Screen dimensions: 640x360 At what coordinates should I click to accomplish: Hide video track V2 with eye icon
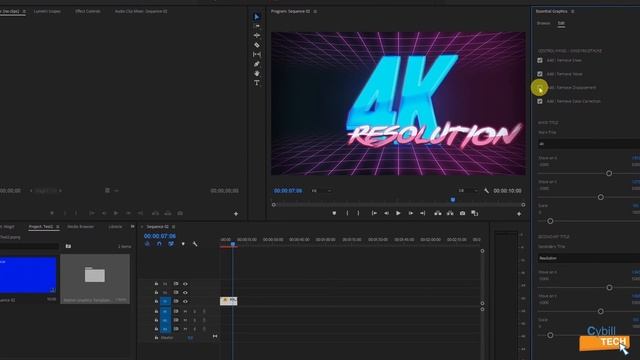click(185, 293)
